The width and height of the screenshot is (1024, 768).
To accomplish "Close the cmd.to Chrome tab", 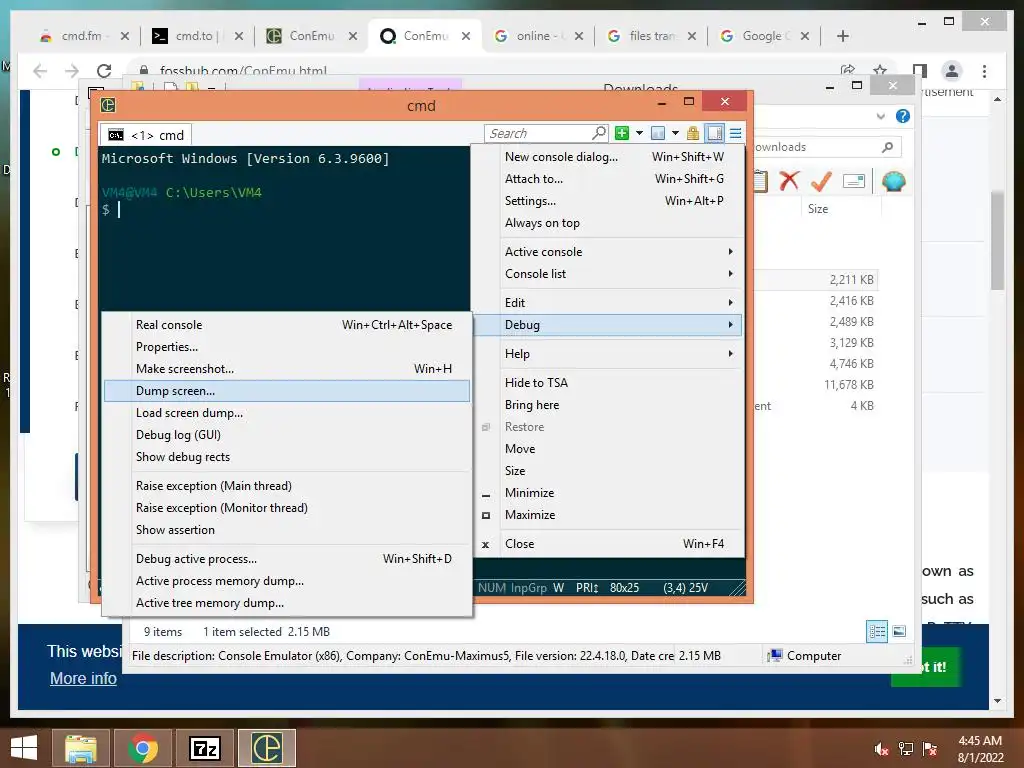I will click(238, 36).
